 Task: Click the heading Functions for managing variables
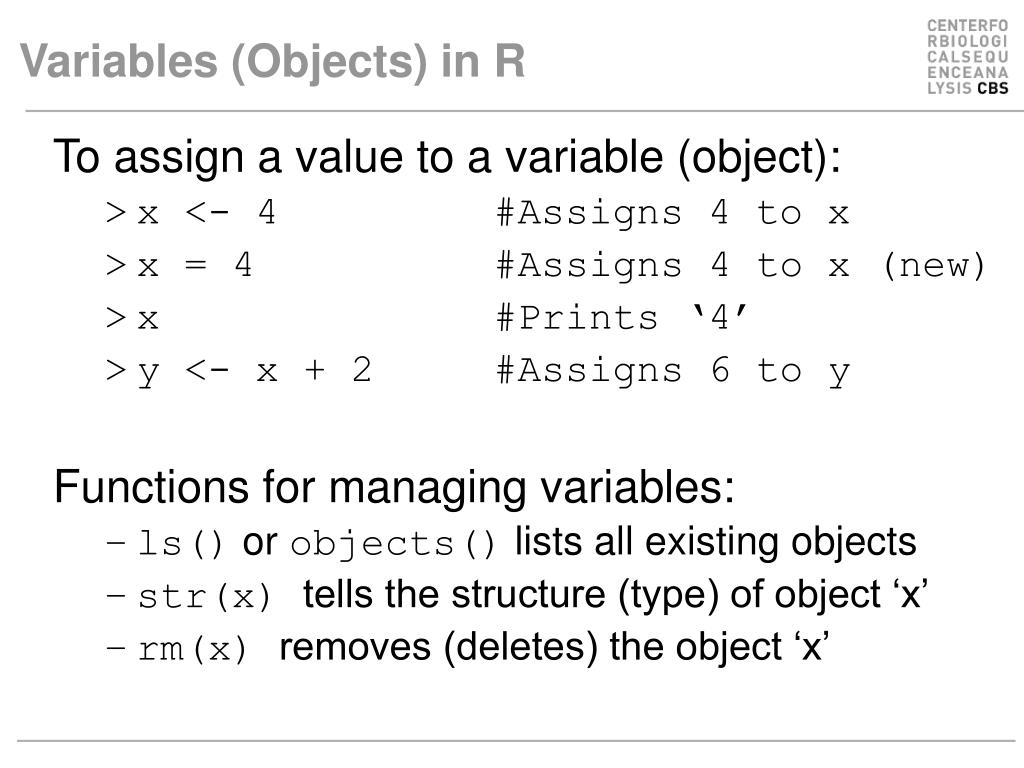click(x=394, y=487)
